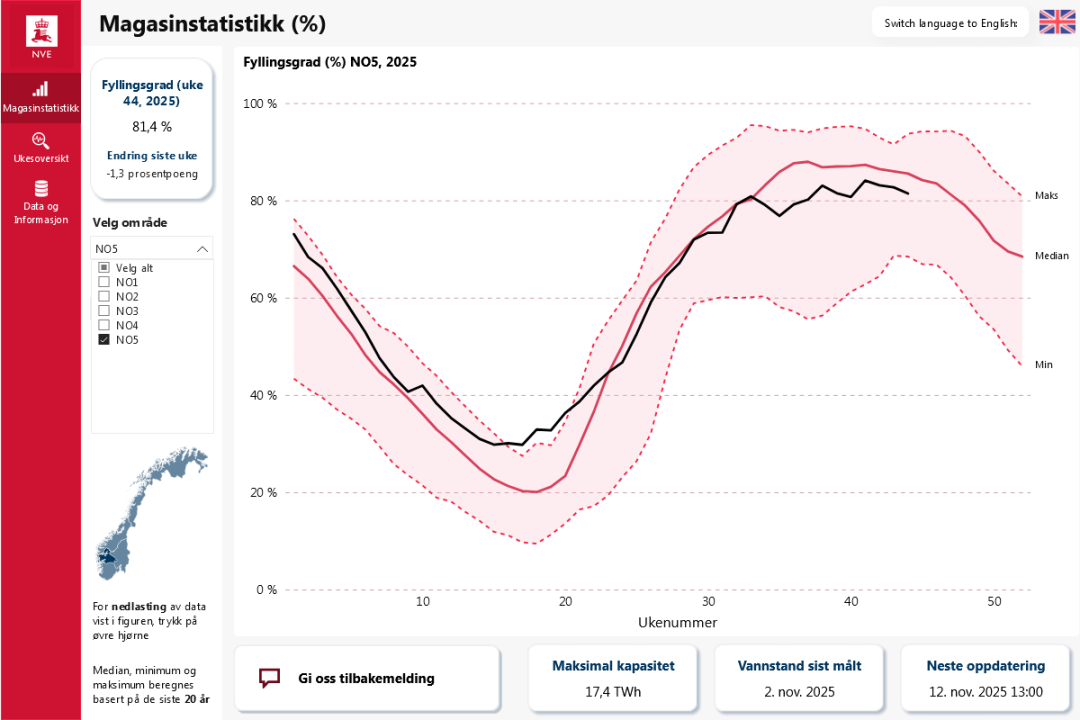The image size is (1080, 720).
Task: Collapse the Velg område dropdown chevron
Action: (203, 249)
